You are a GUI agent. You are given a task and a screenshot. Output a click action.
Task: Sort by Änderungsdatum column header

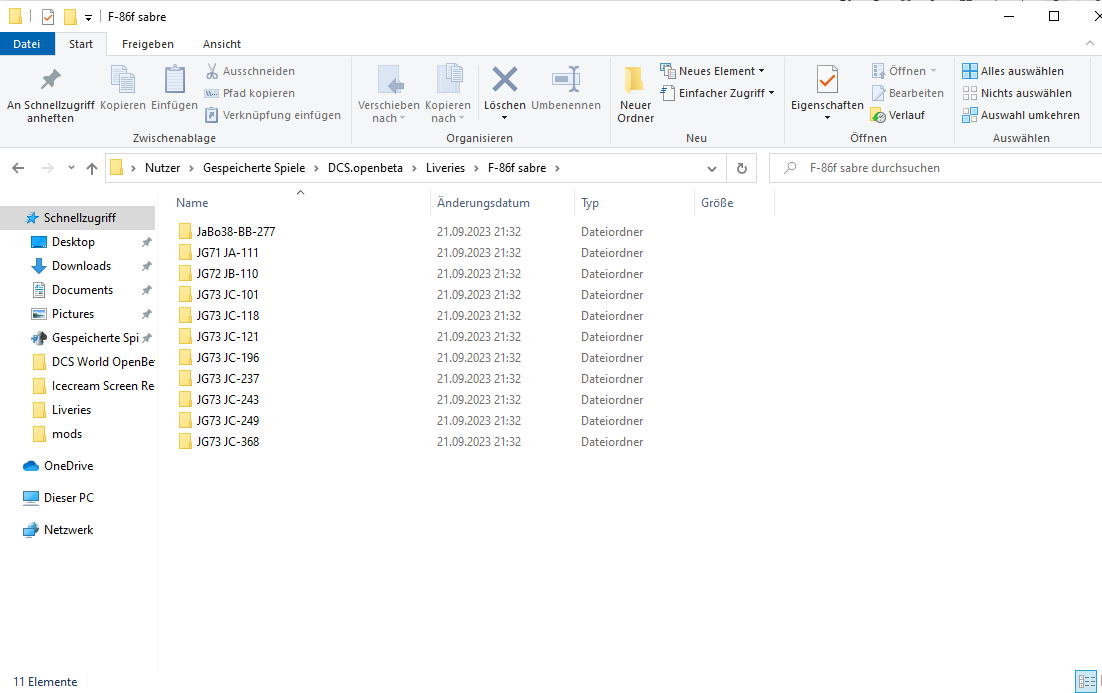click(483, 202)
